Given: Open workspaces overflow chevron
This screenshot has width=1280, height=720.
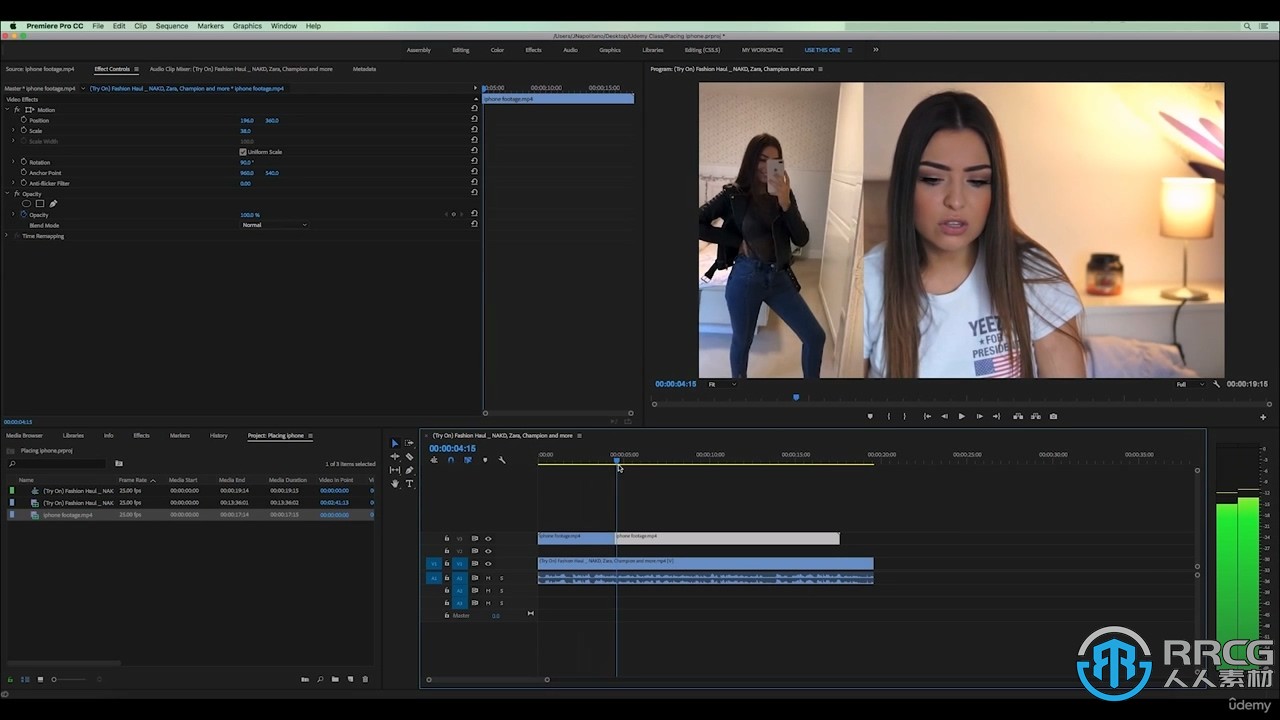Looking at the screenshot, I should (x=876, y=50).
